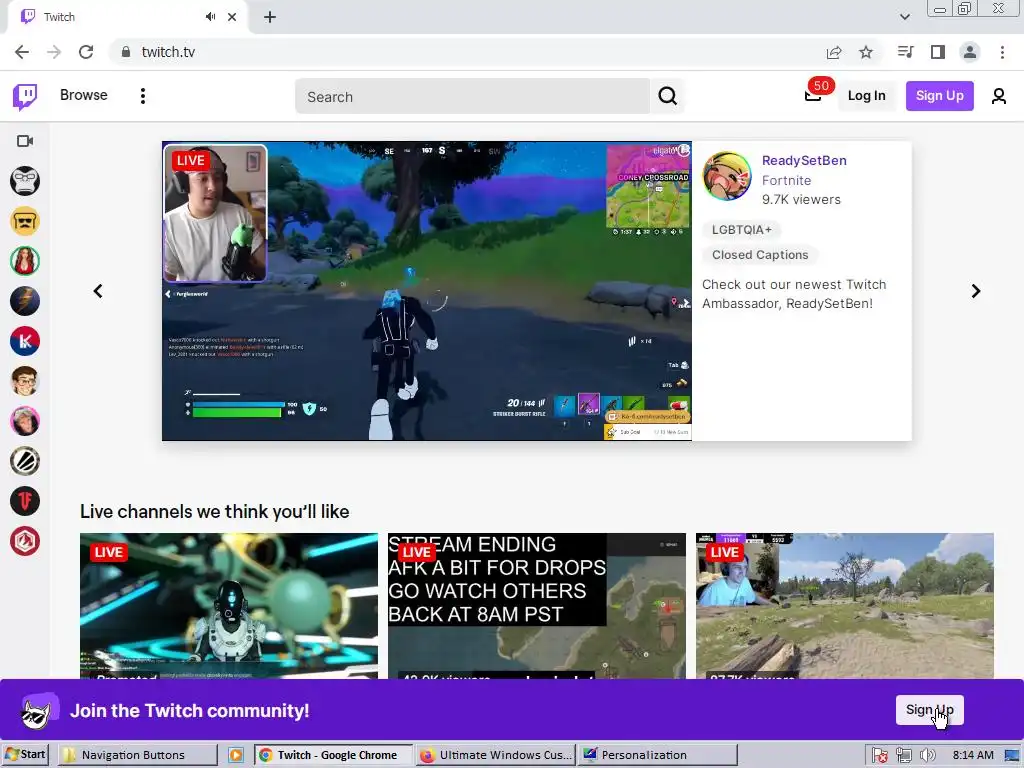Open the media control icon in Chrome toolbar
The width and height of the screenshot is (1024, 768).
(x=905, y=52)
